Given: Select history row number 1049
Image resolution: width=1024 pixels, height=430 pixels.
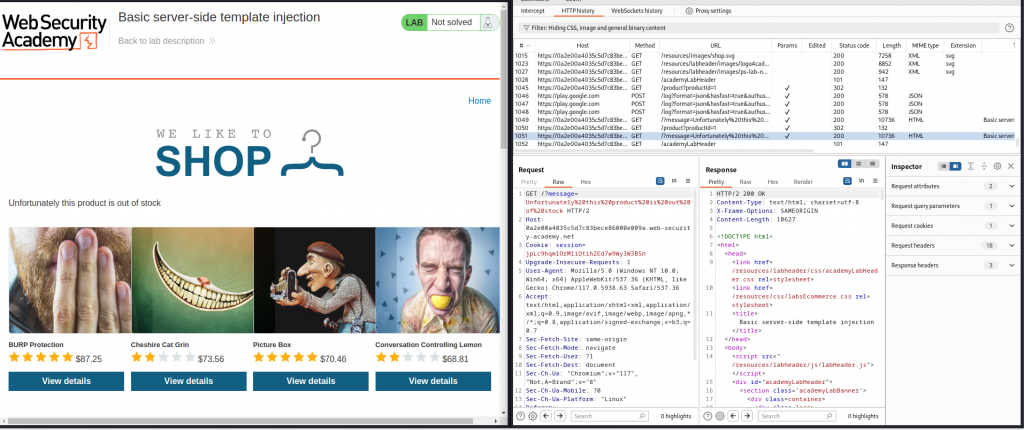Looking at the screenshot, I should pos(765,120).
